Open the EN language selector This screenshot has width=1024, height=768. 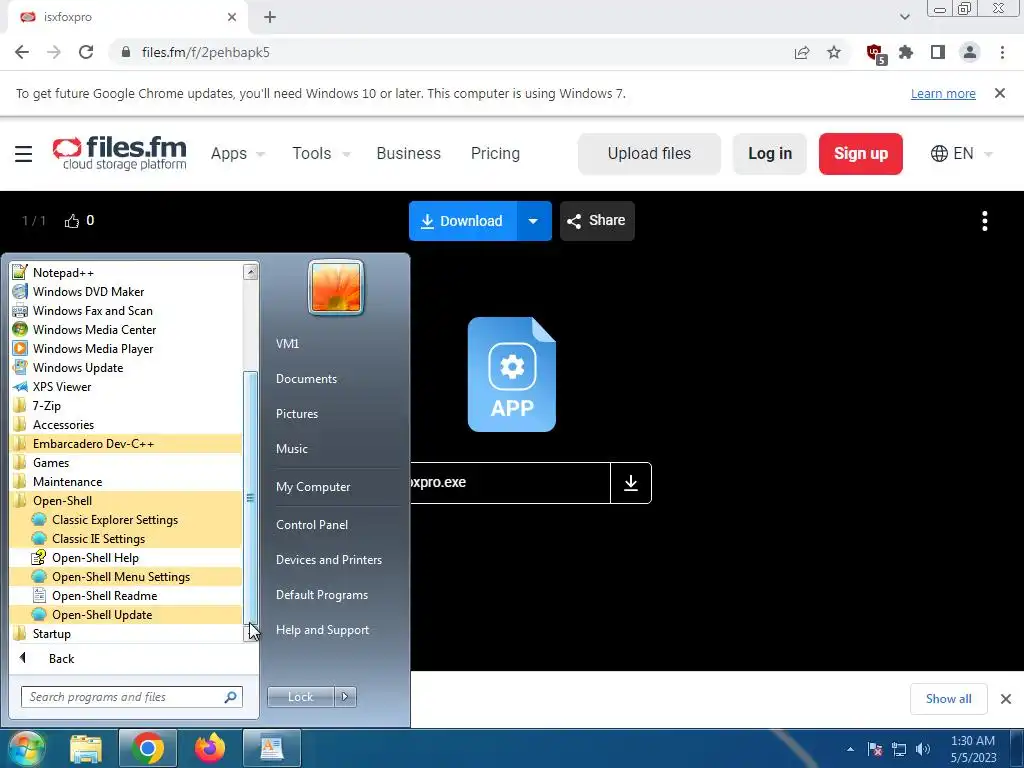coord(961,153)
